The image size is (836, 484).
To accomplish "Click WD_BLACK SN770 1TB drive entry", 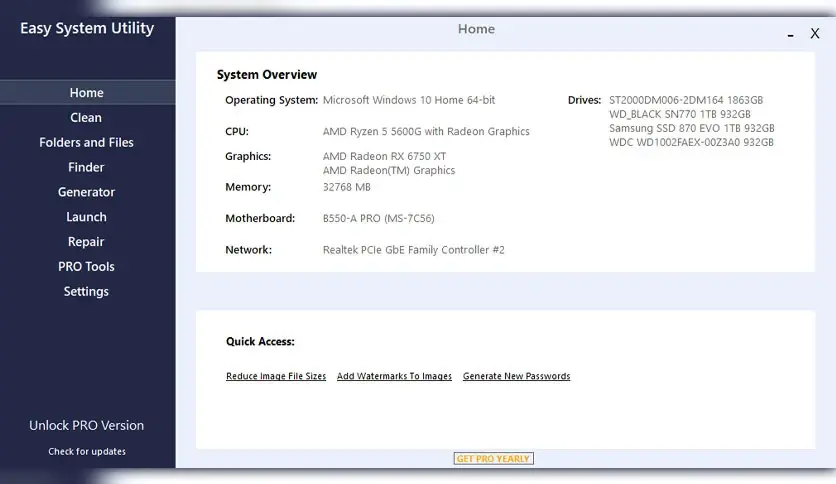I will [x=680, y=114].
